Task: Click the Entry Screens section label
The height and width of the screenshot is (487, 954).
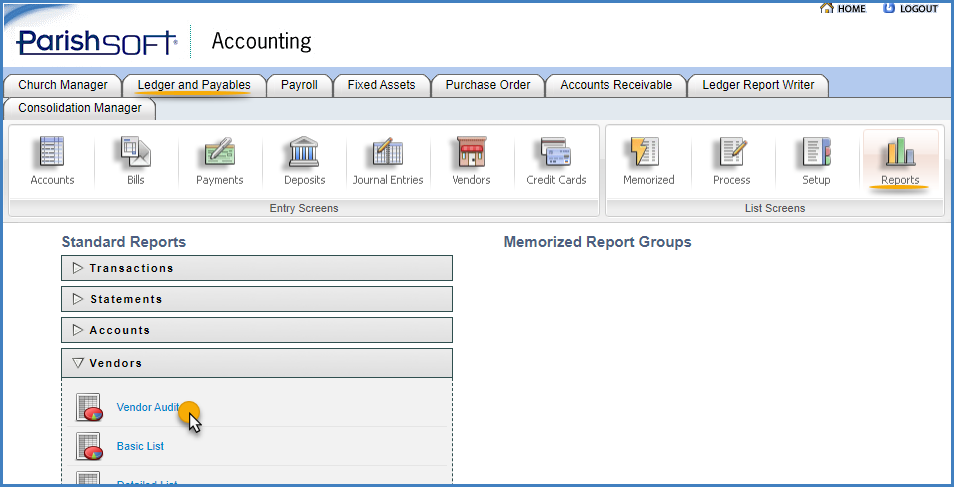Action: click(304, 208)
